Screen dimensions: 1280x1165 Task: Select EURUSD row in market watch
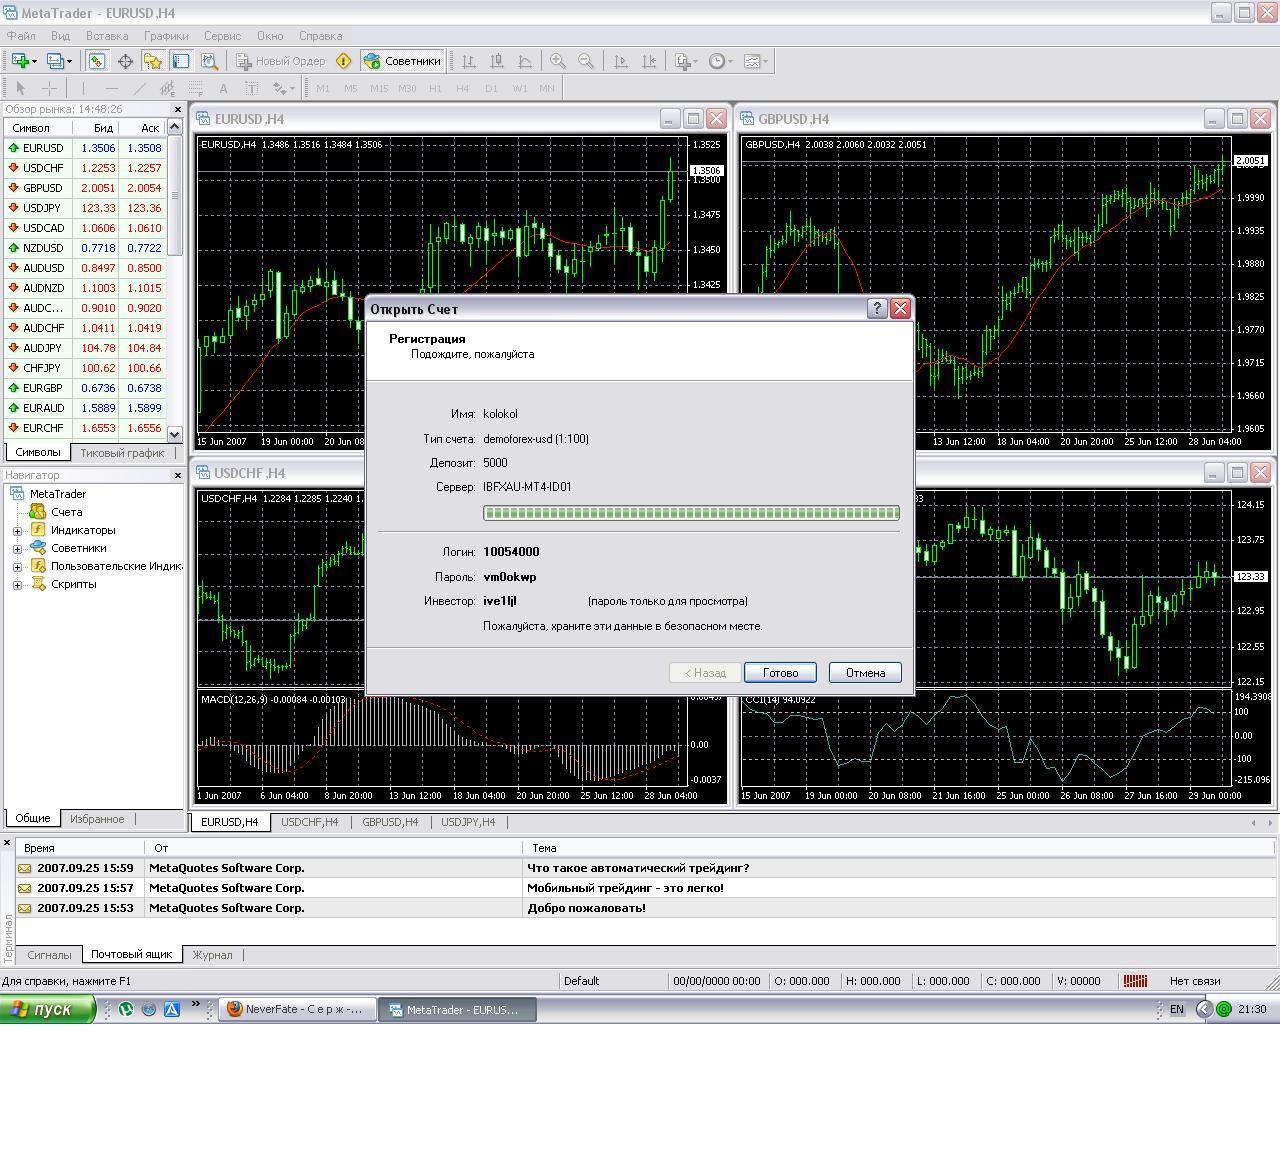point(84,148)
